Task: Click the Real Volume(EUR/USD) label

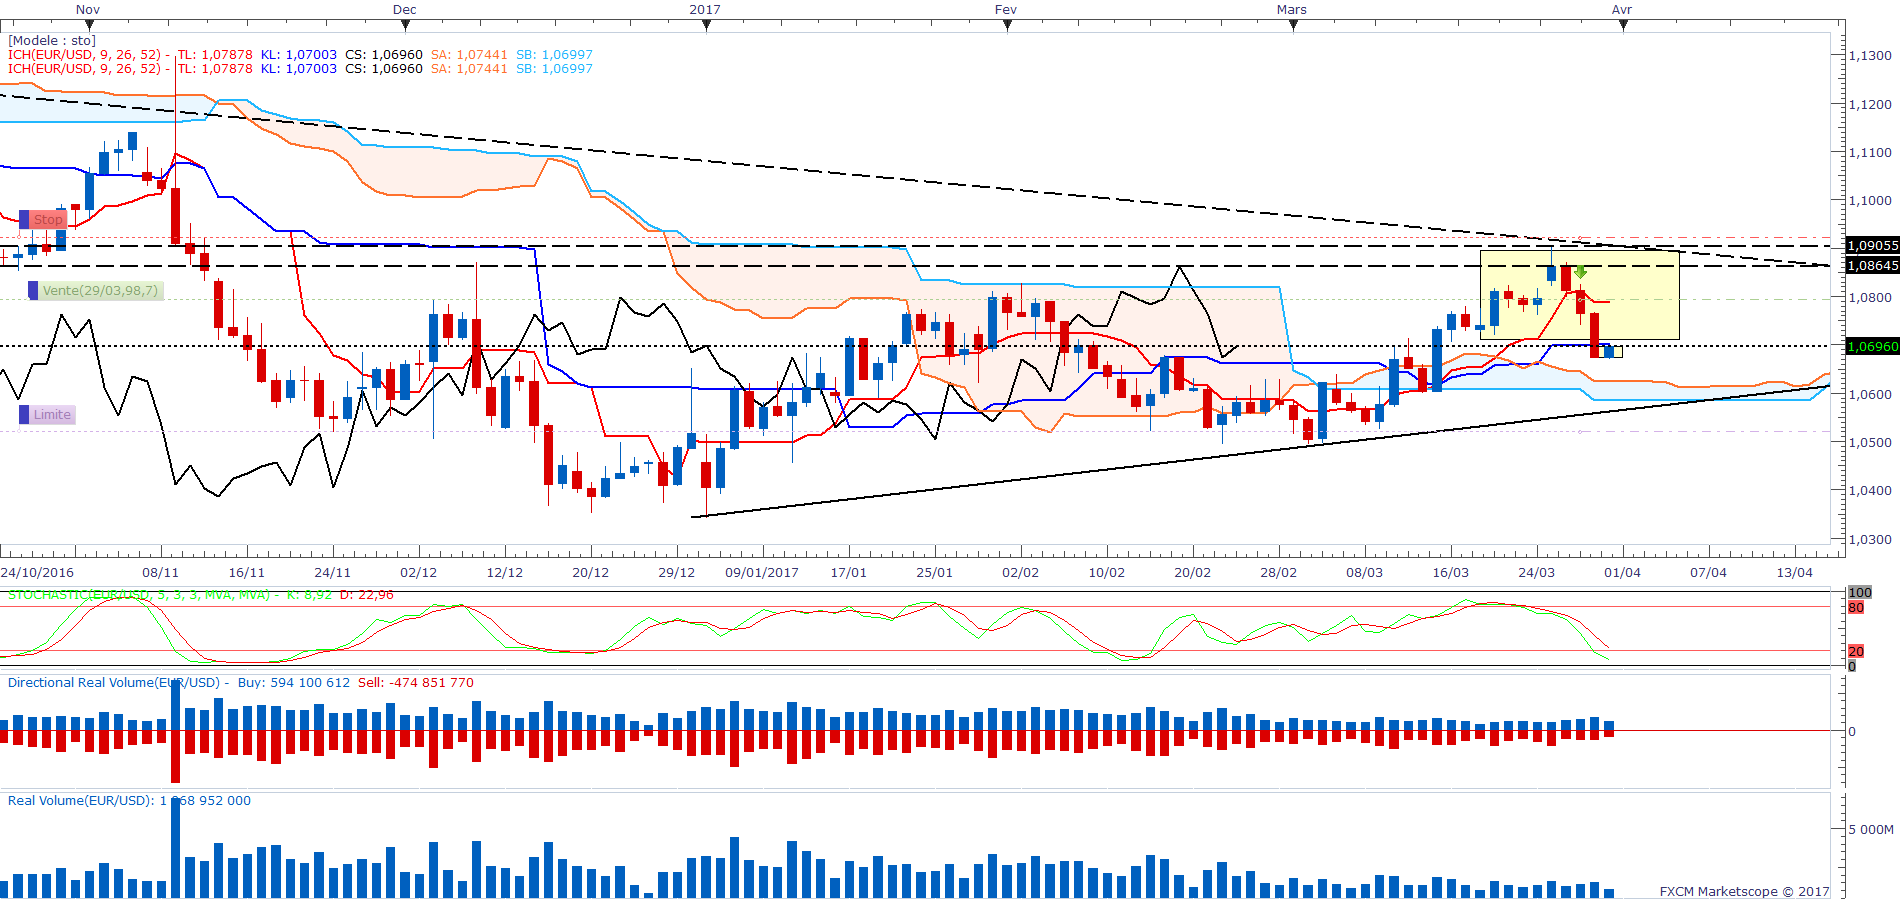Action: pos(81,801)
